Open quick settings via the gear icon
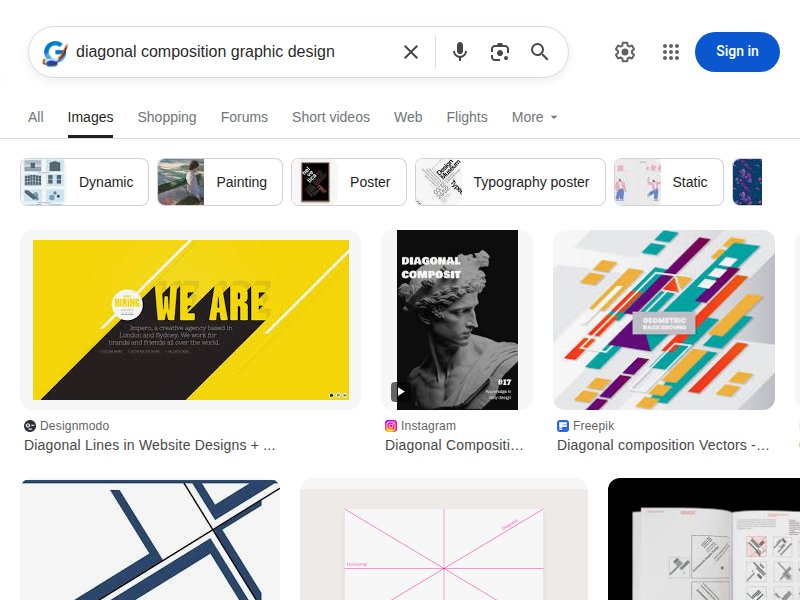The height and width of the screenshot is (600, 800). (x=625, y=52)
